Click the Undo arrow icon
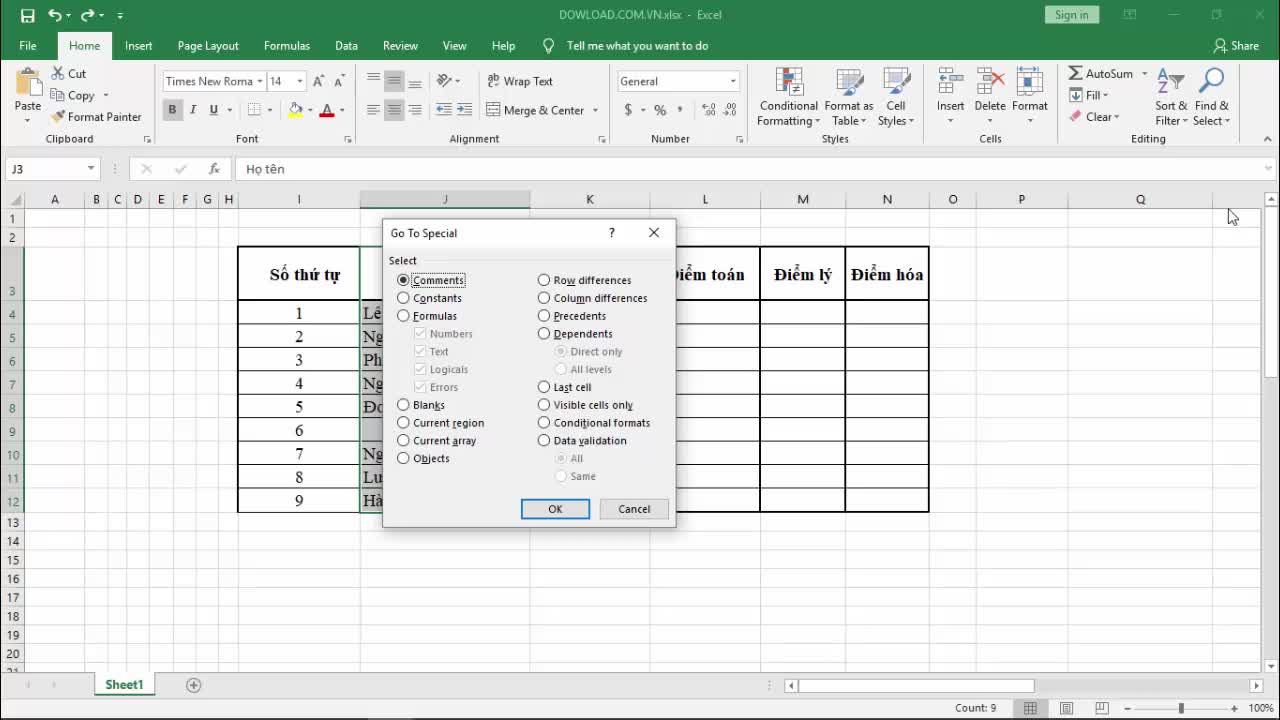This screenshot has width=1280, height=720. pyautogui.click(x=55, y=15)
